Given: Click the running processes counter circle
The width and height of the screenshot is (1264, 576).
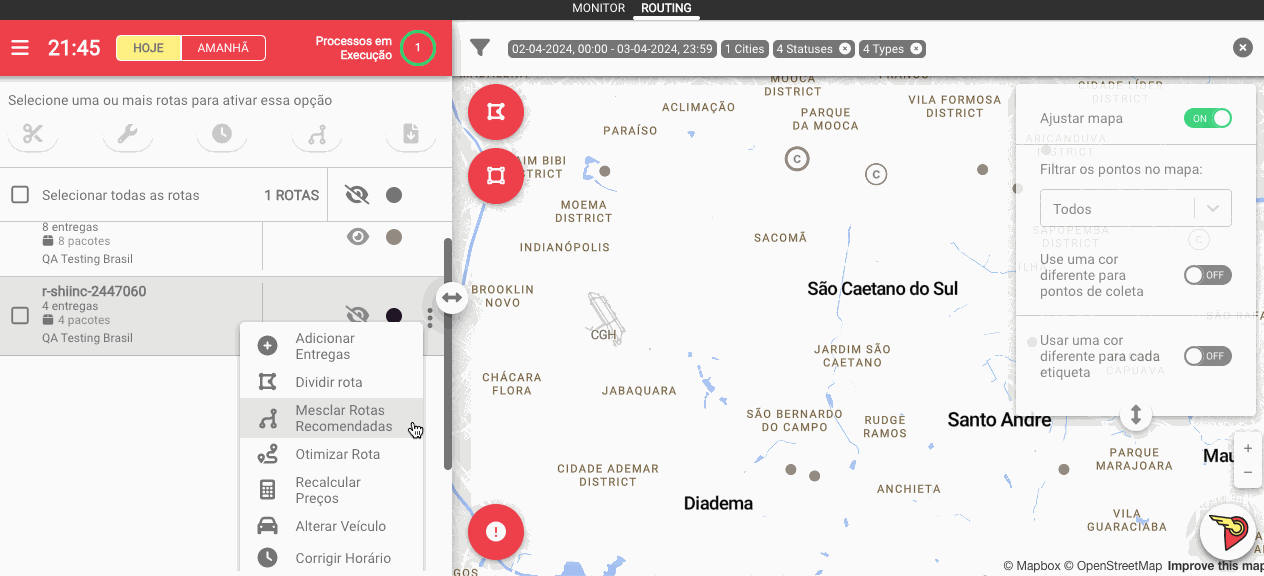Looking at the screenshot, I should (x=418, y=48).
